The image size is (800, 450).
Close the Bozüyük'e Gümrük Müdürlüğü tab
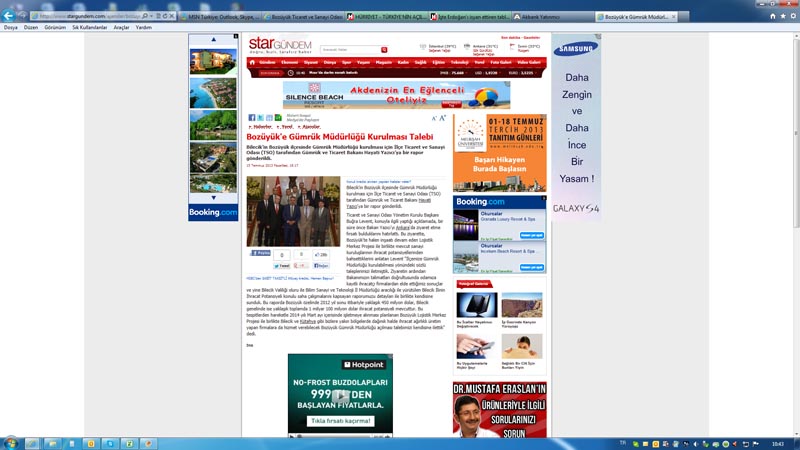pyautogui.click(x=673, y=17)
